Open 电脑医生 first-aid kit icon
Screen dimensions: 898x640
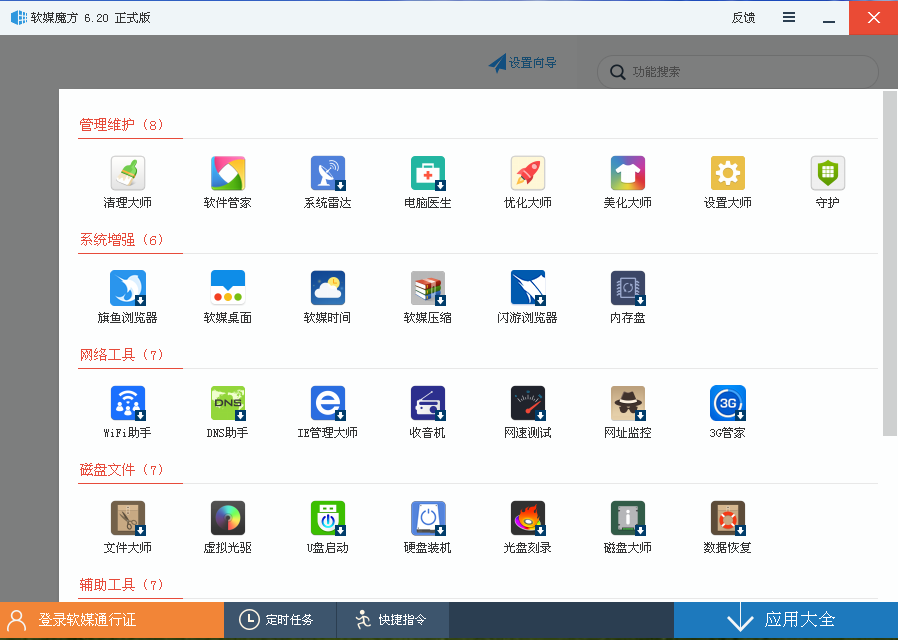click(x=428, y=183)
